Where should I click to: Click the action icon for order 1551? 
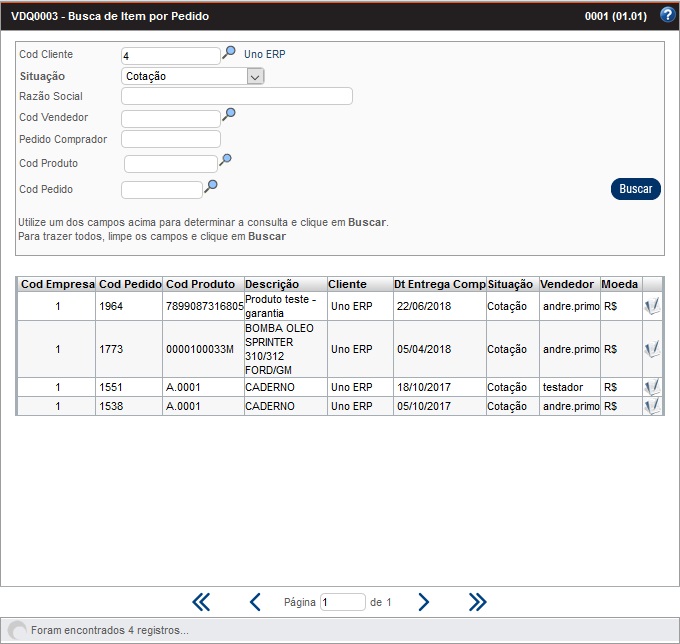tap(652, 387)
